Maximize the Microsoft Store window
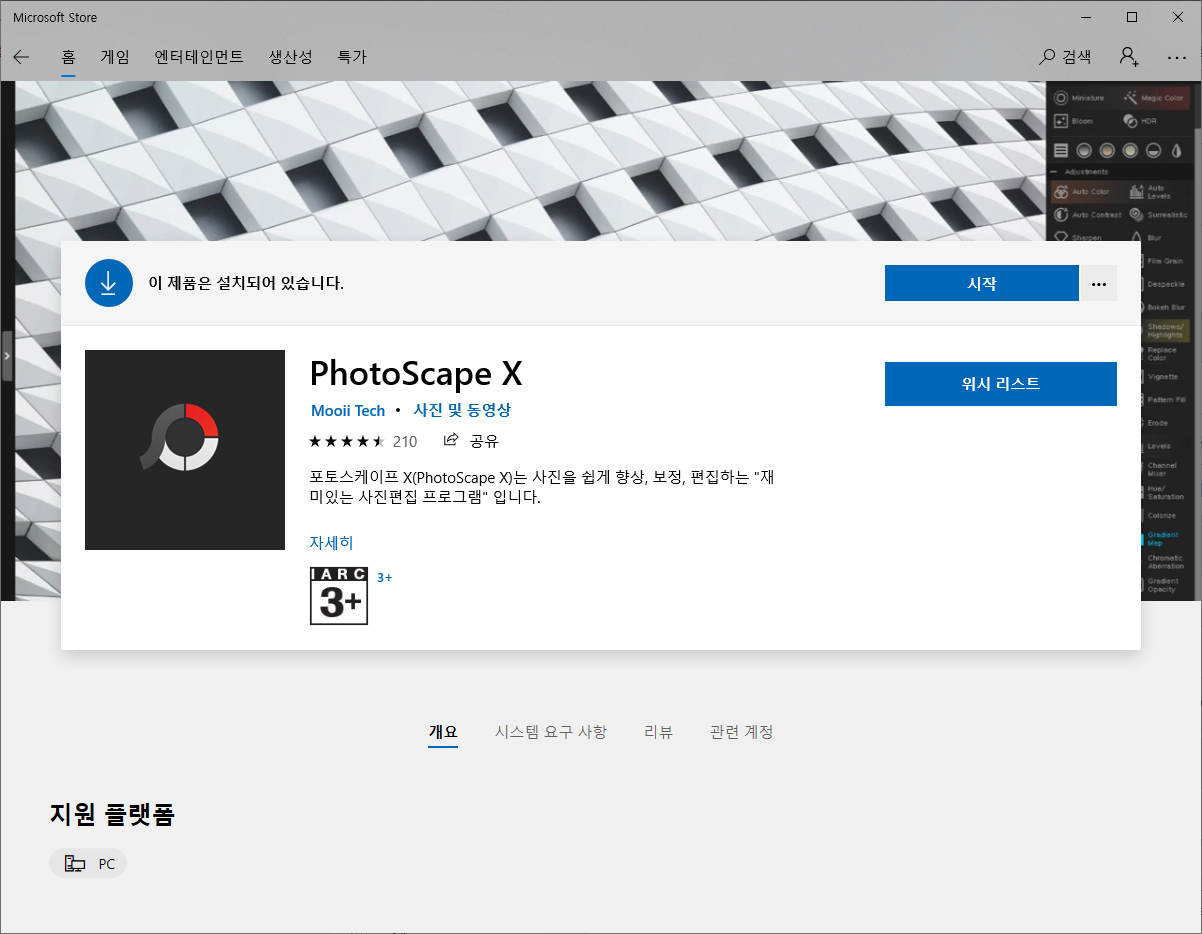The height and width of the screenshot is (934, 1202). coord(1132,17)
